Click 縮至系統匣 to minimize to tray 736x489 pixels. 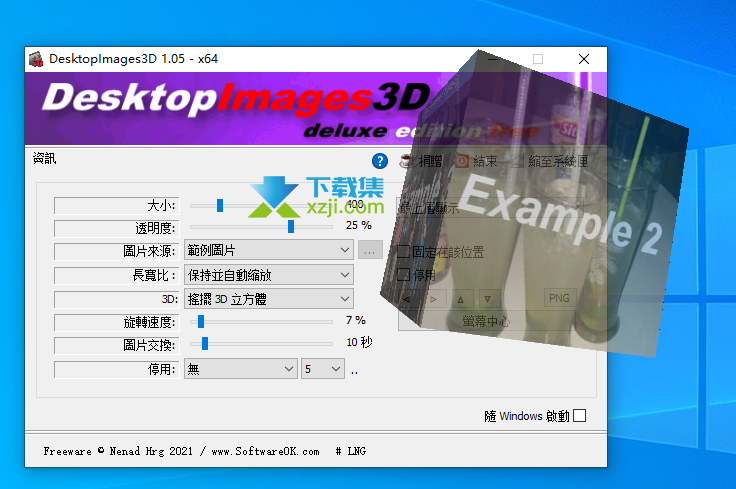558,161
